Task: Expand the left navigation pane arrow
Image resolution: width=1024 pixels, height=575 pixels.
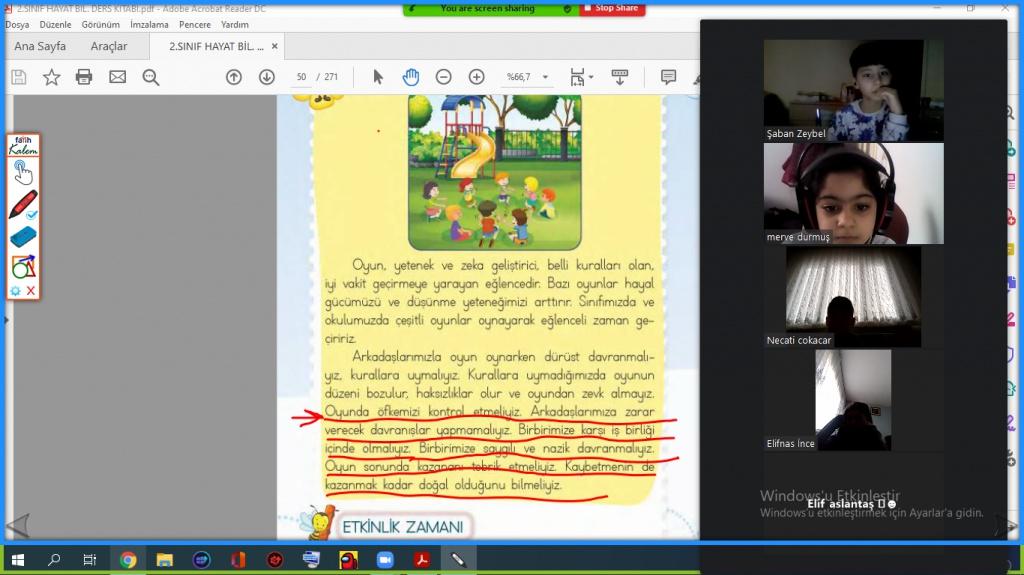Action: pyautogui.click(x=7, y=320)
